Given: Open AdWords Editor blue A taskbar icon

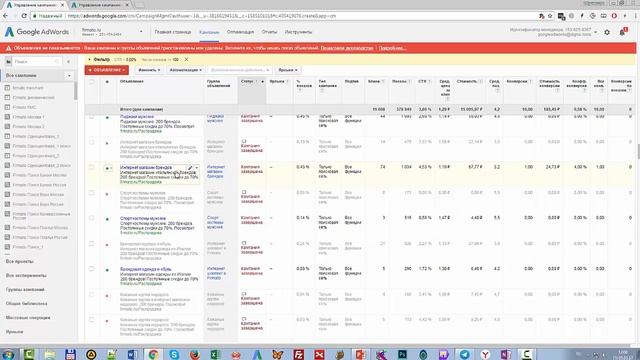Looking at the screenshot, I should [x=257, y=354].
